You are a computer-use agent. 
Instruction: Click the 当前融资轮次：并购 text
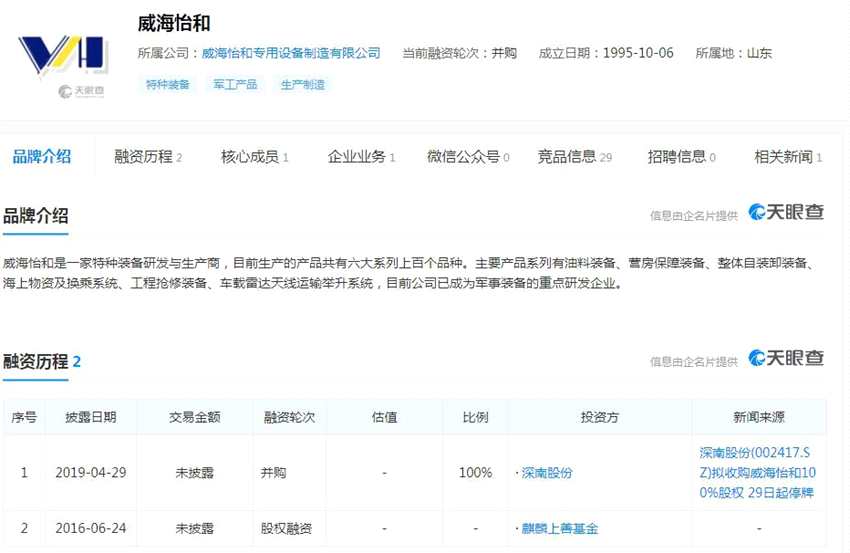(x=460, y=53)
